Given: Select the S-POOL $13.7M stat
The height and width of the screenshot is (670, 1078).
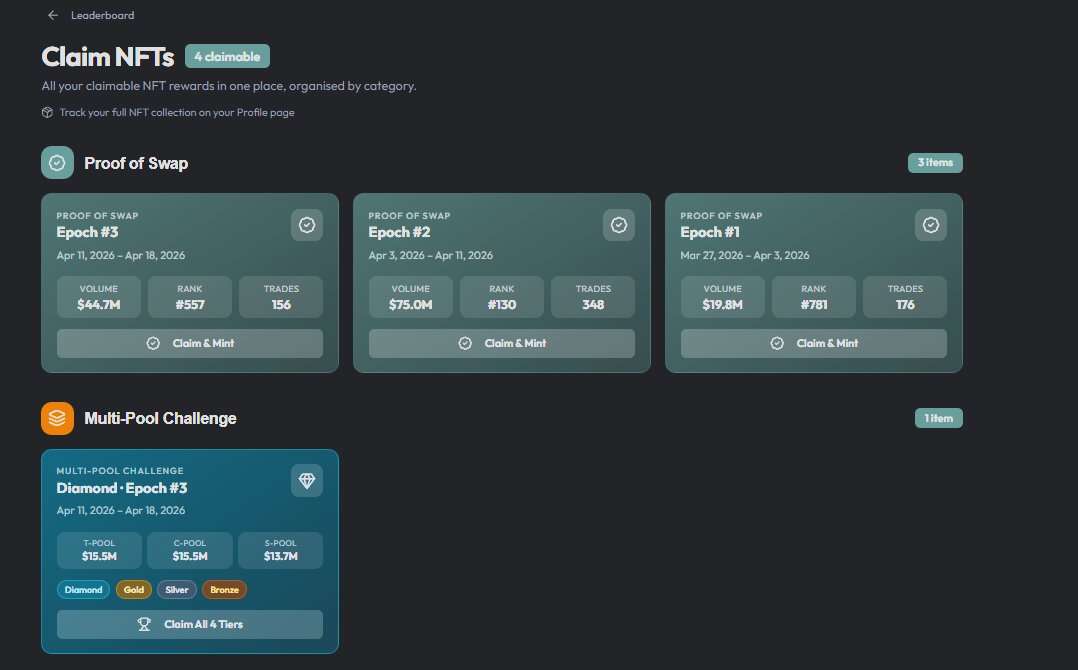Looking at the screenshot, I should [280, 550].
